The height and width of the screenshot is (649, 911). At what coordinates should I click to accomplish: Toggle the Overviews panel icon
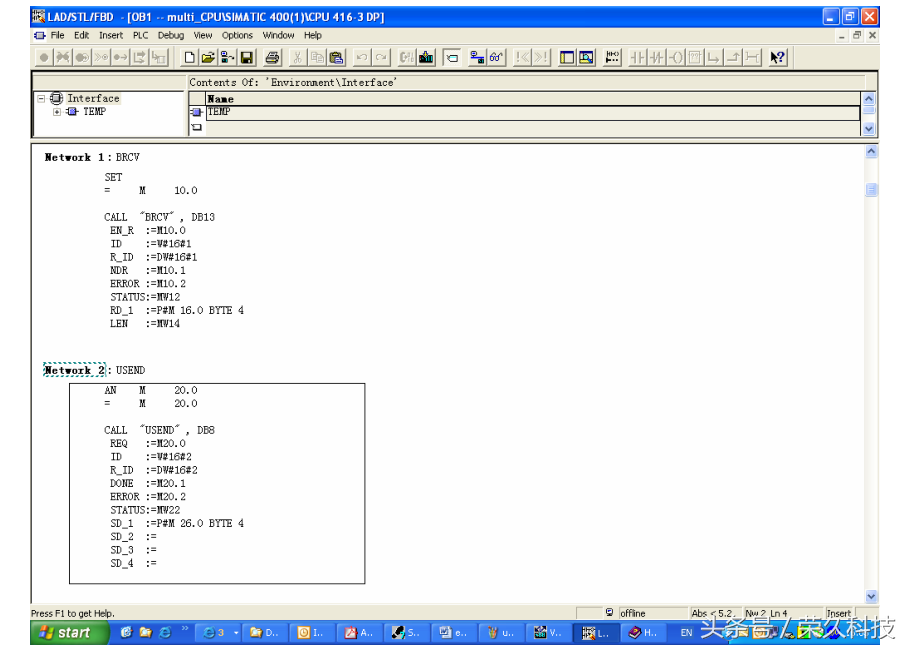pos(567,58)
